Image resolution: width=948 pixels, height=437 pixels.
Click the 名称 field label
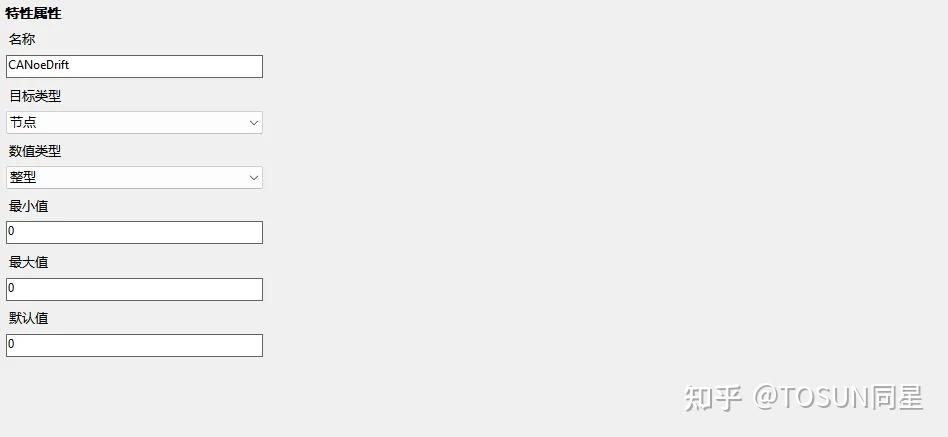click(22, 40)
